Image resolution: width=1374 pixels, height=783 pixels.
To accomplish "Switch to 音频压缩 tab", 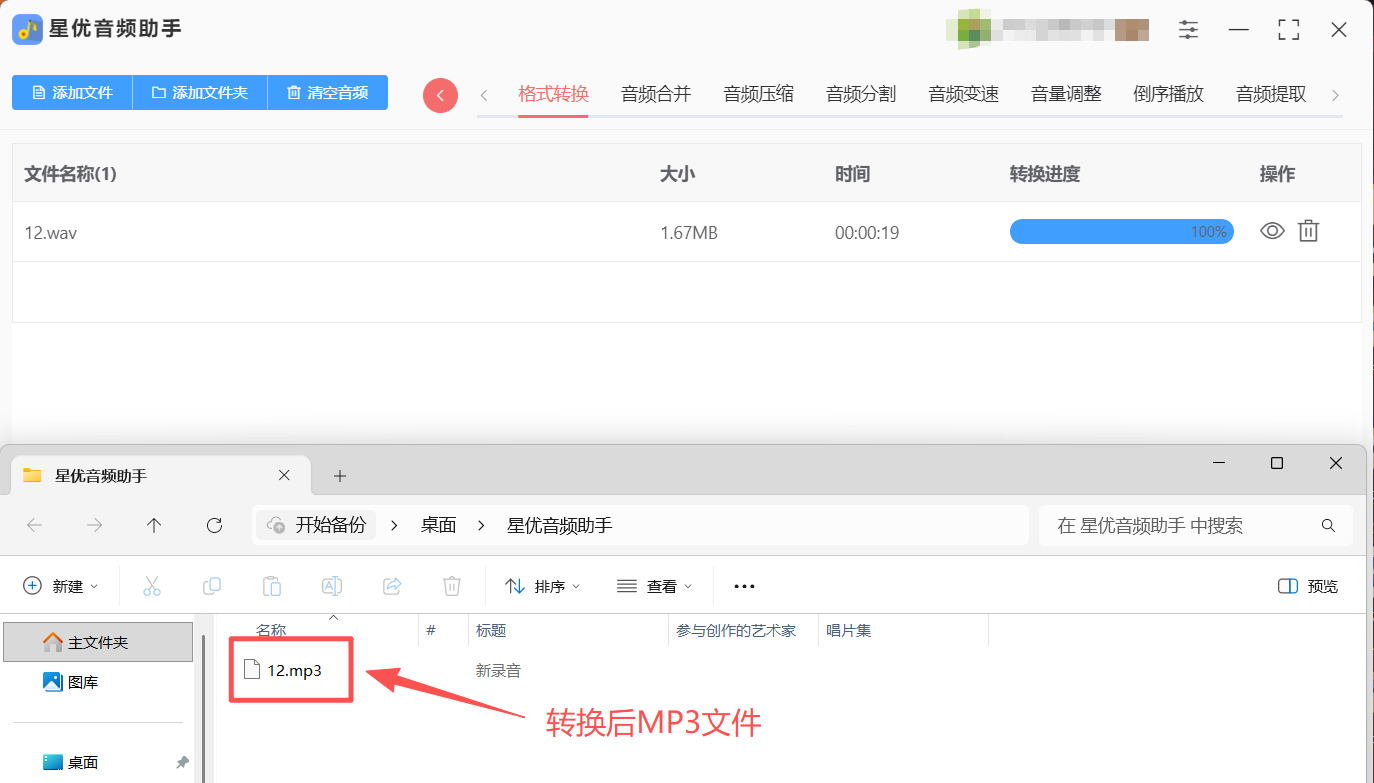I will pos(758,95).
